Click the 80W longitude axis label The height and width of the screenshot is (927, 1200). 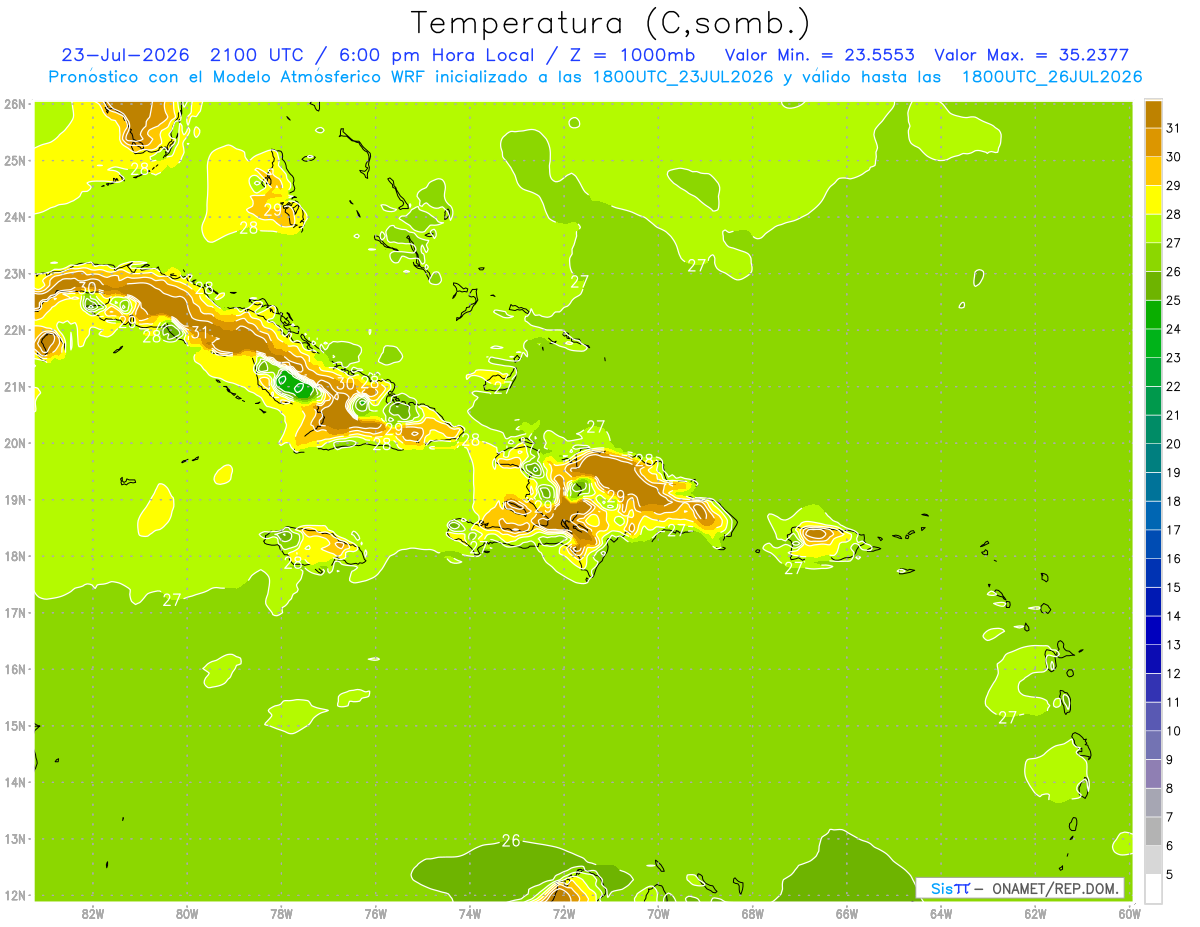pyautogui.click(x=187, y=913)
